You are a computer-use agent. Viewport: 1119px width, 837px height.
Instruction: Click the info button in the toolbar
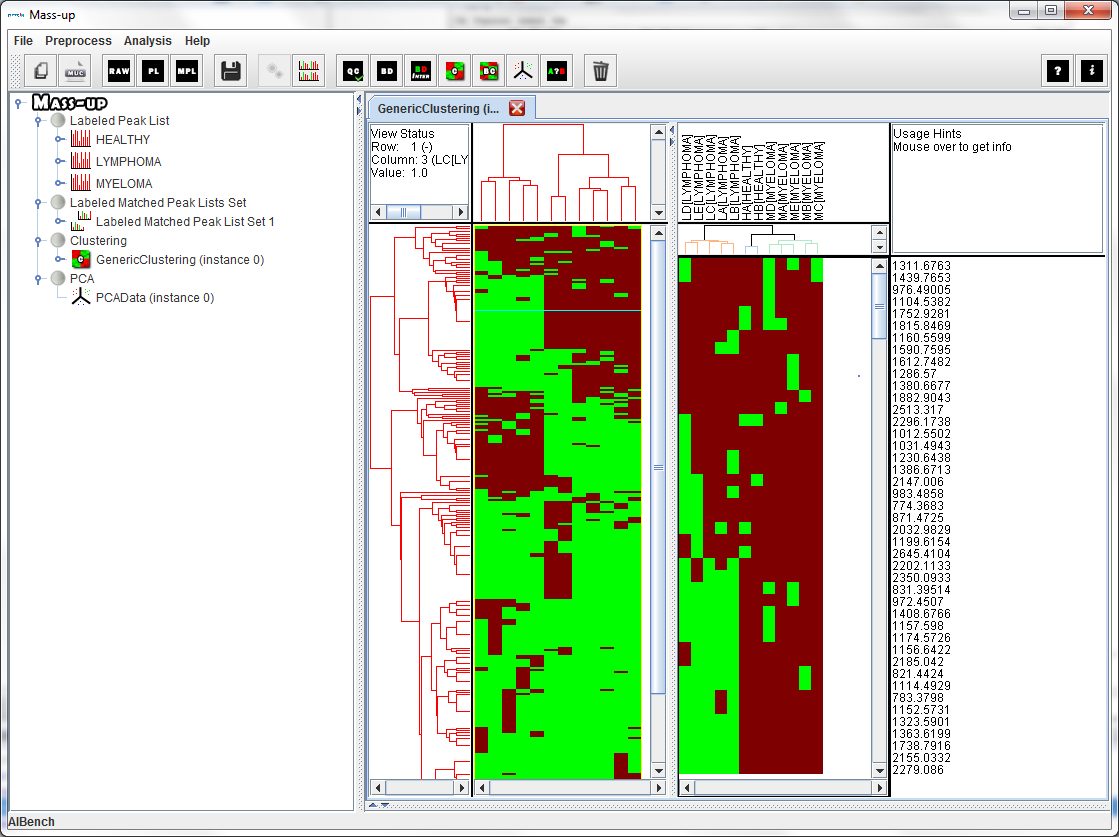coord(1090,70)
